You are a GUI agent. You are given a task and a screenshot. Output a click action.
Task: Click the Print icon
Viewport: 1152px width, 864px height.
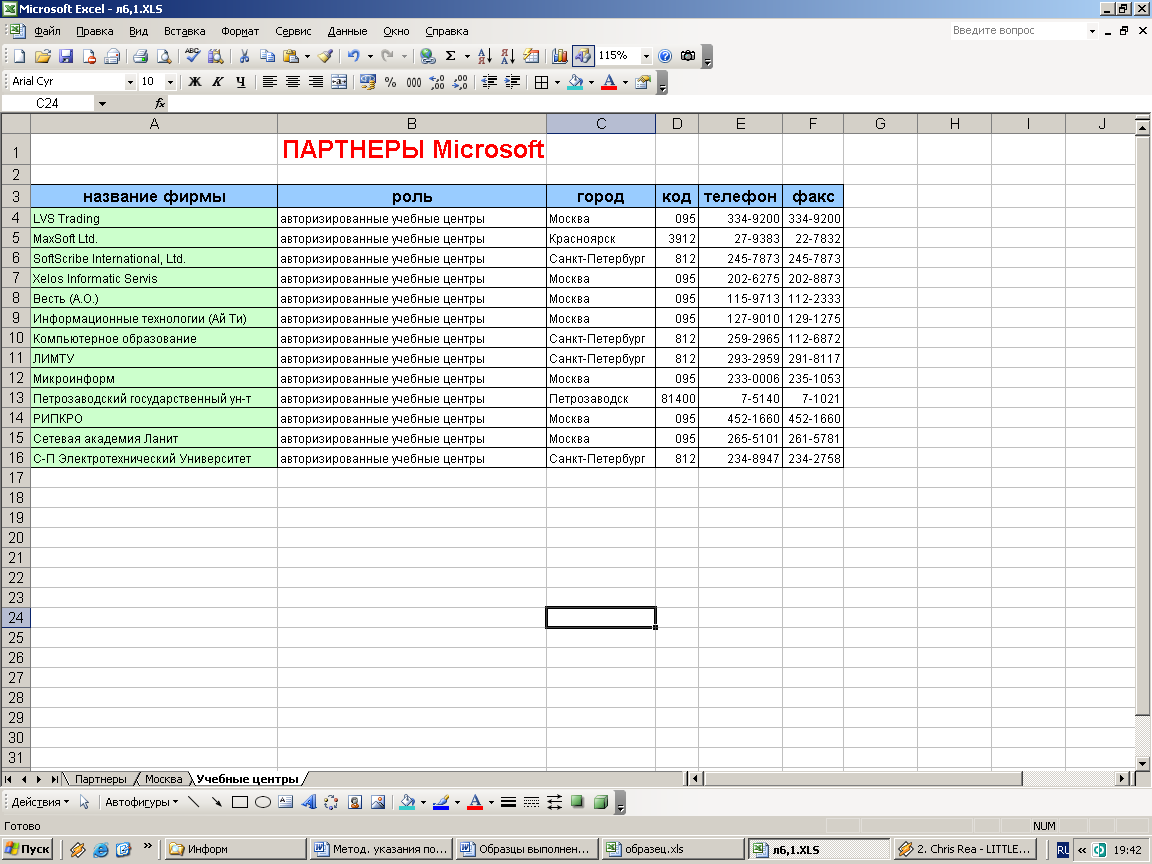pos(140,56)
